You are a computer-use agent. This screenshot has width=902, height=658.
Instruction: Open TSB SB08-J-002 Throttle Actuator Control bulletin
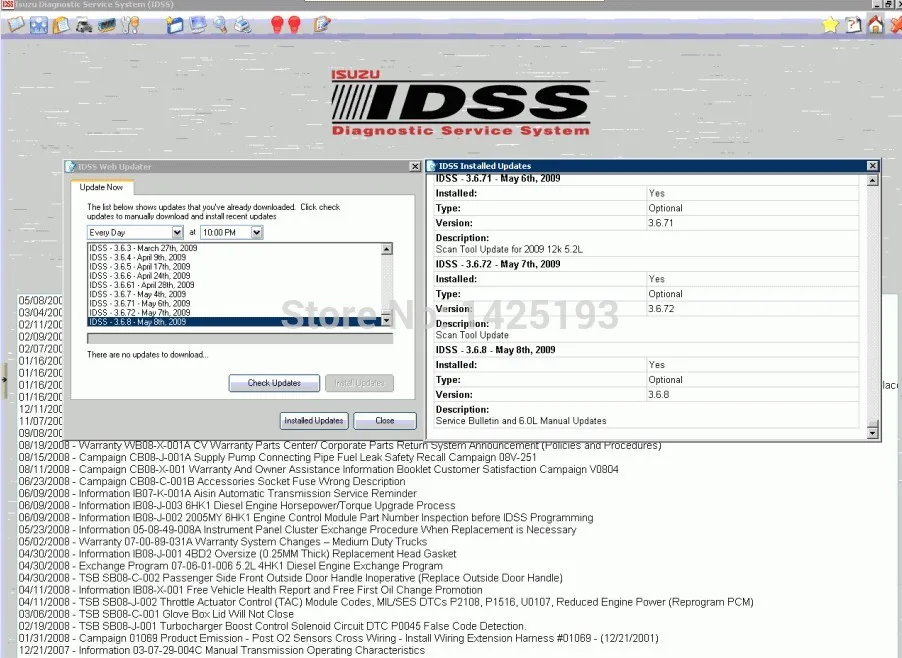pos(386,602)
